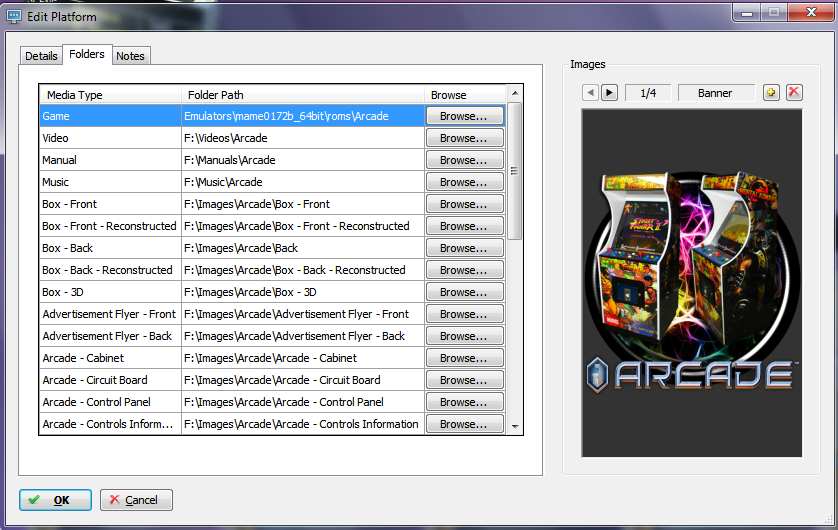The width and height of the screenshot is (838, 530).
Task: Browse for Arcade - Controls Information folder
Action: (x=464, y=424)
